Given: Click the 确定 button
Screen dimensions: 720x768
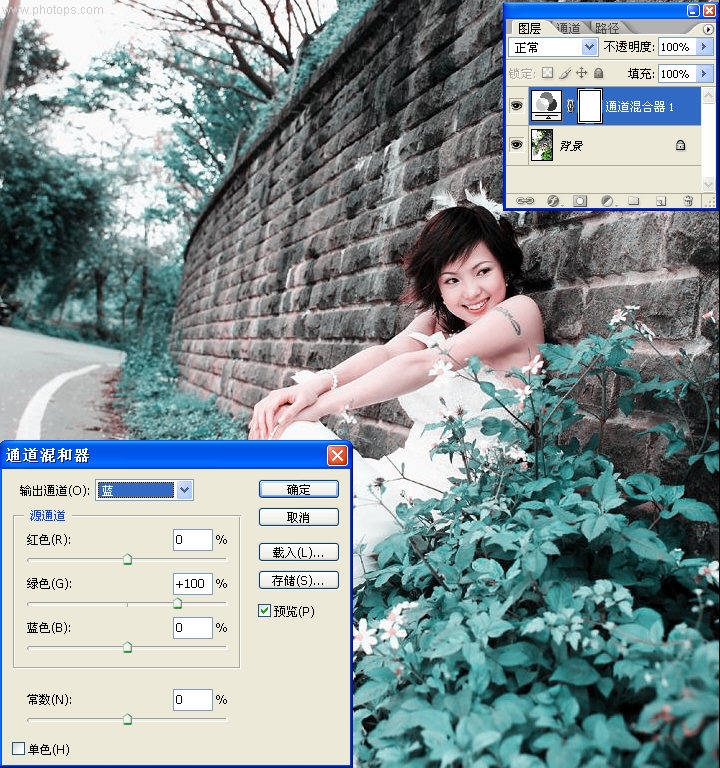Looking at the screenshot, I should coord(298,489).
